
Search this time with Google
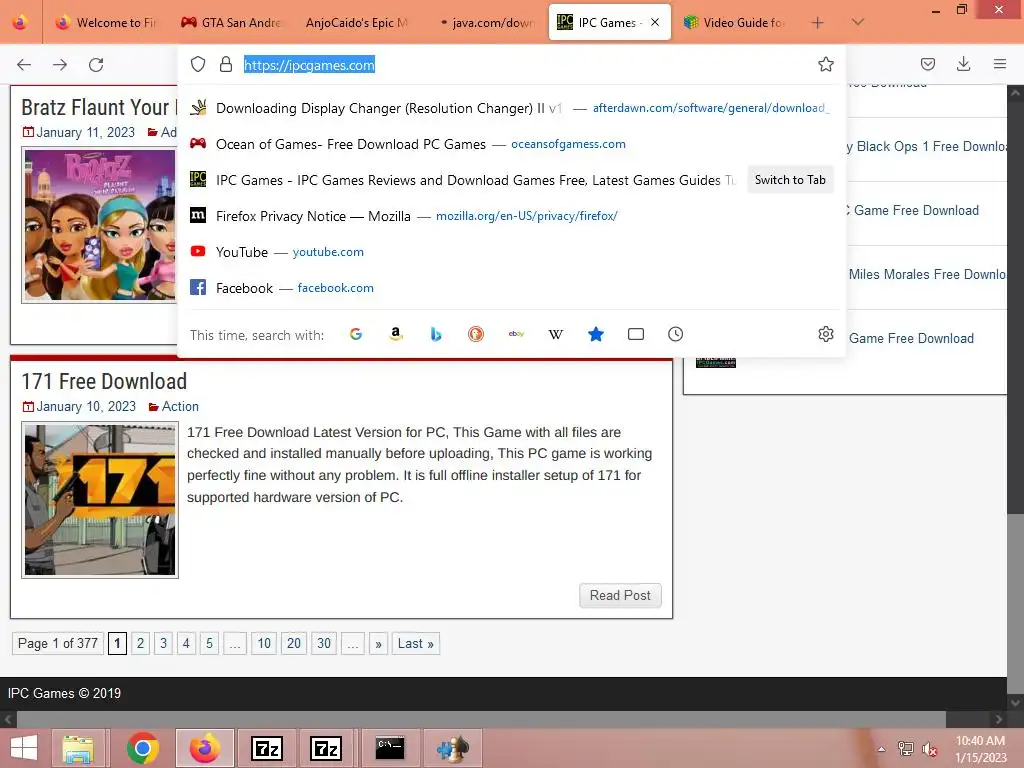pos(356,334)
